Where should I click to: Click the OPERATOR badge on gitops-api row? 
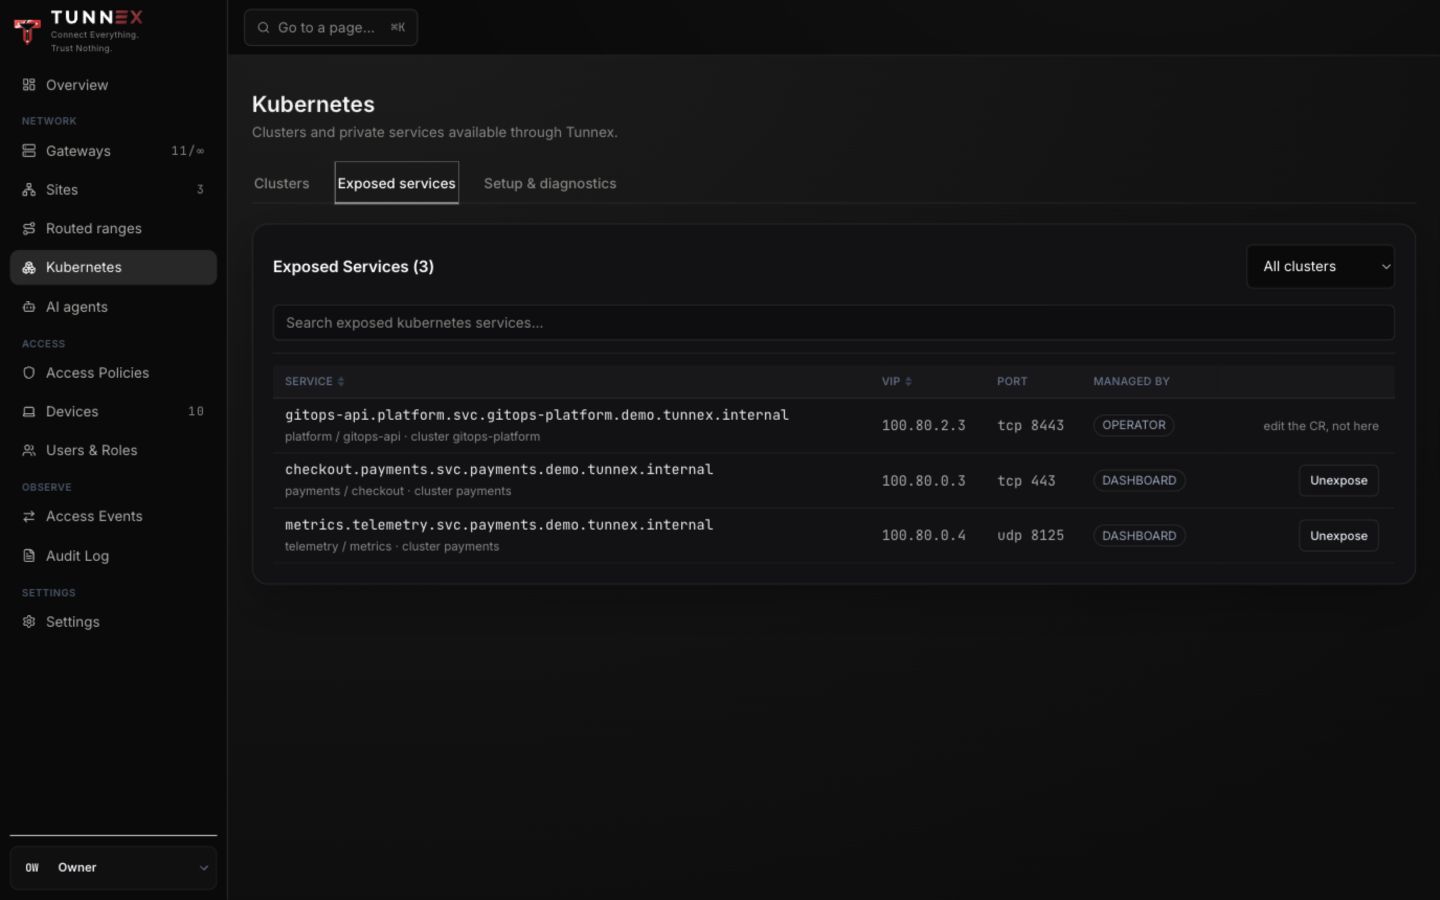coord(1133,425)
